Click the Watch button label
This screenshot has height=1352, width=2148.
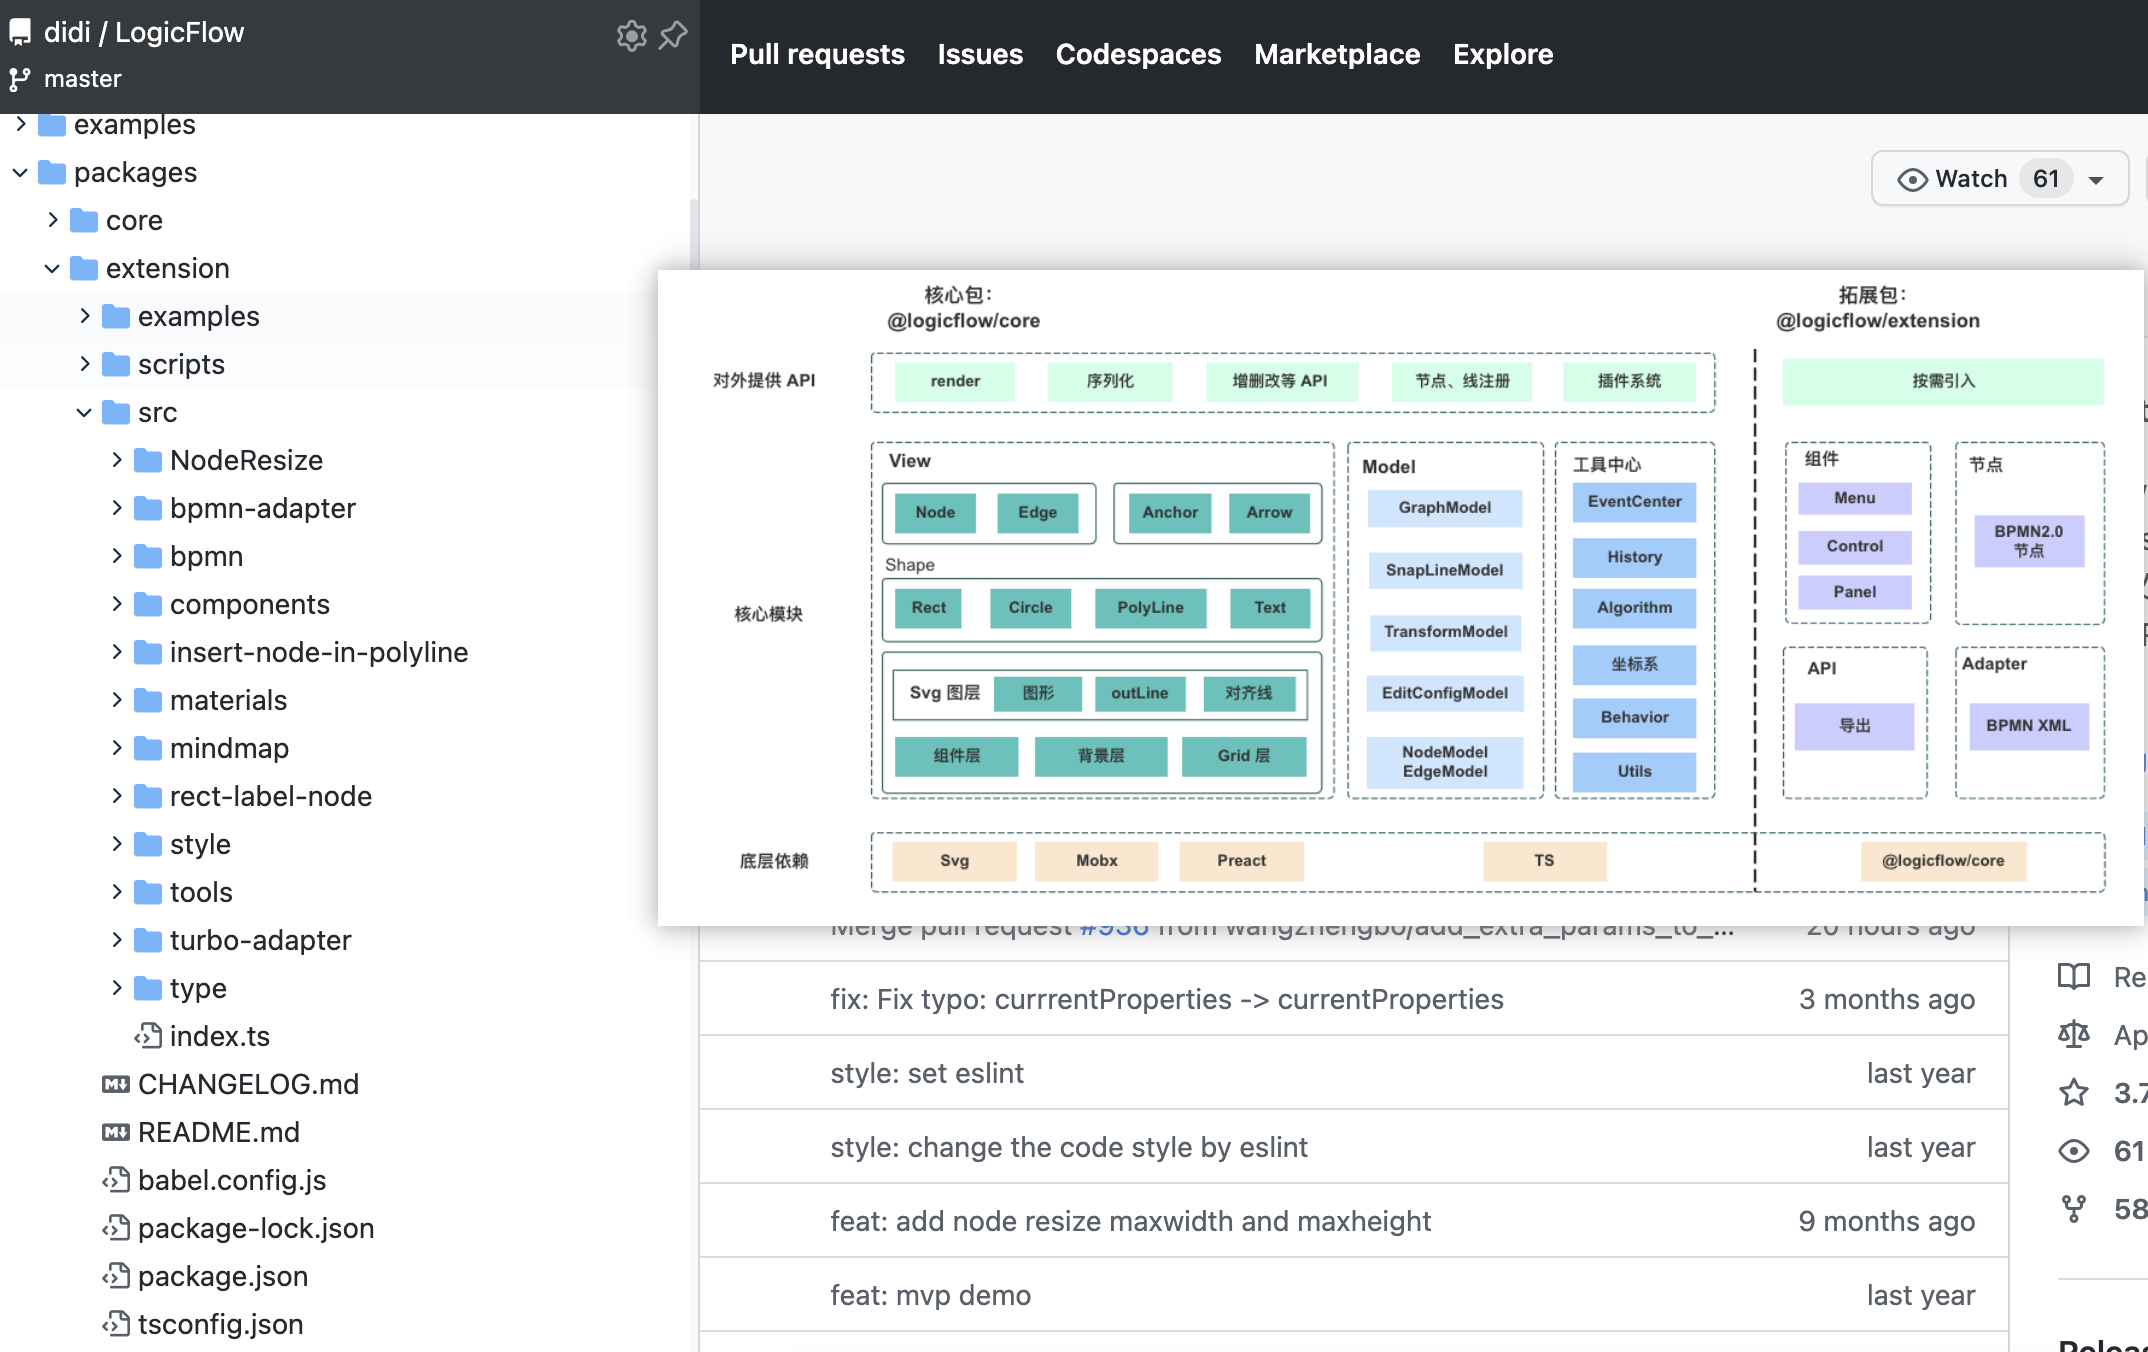(1971, 179)
